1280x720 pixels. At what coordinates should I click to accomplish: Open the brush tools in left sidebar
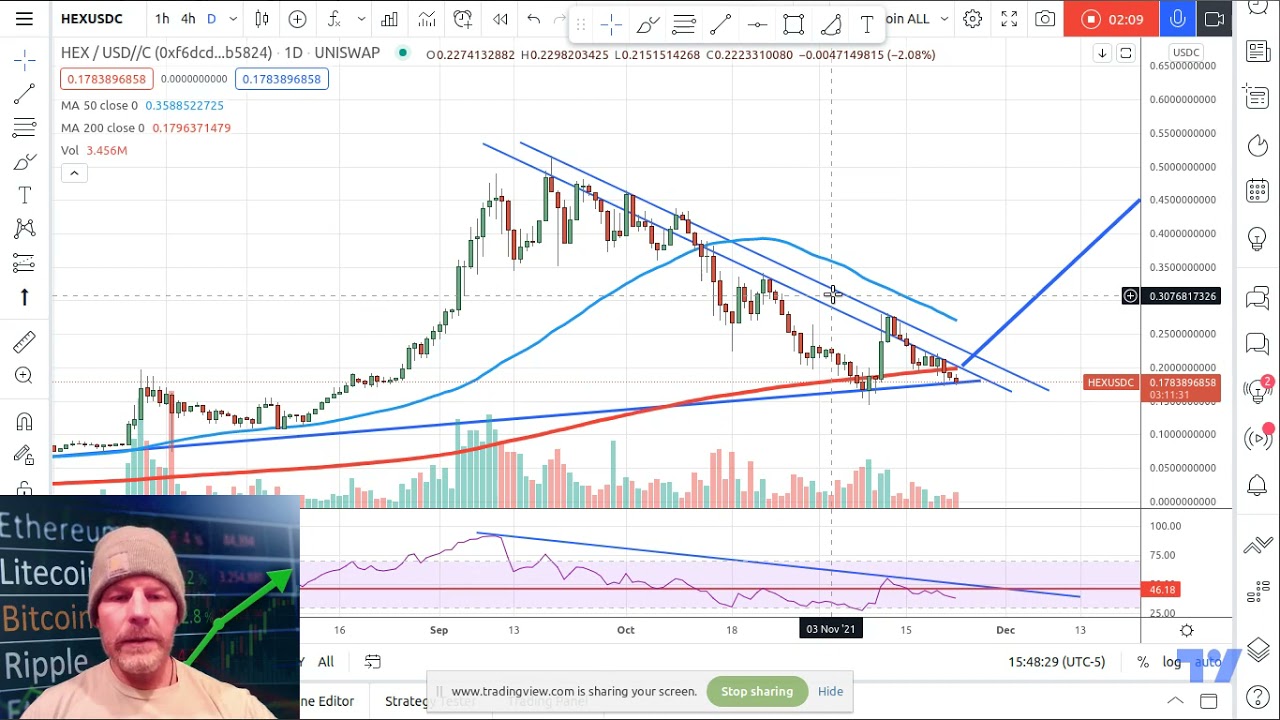point(24,162)
